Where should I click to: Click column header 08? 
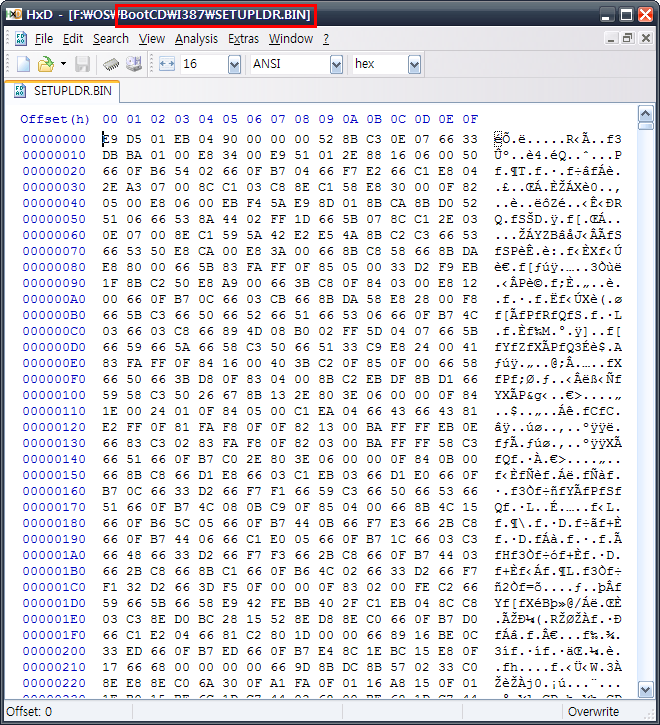click(x=302, y=119)
